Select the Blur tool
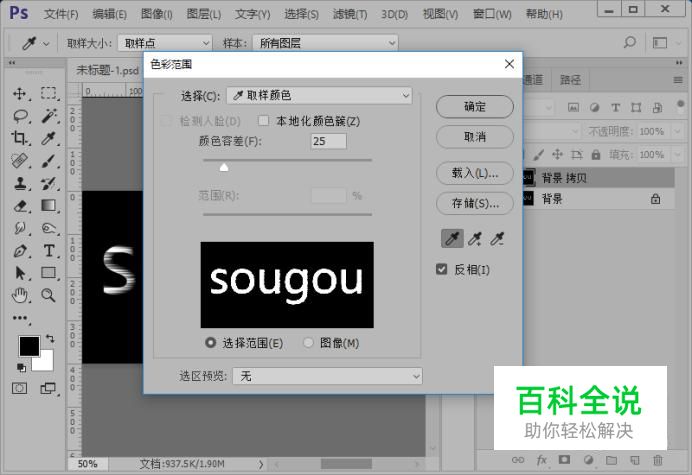Screen dimensions: 692x475 [x=20, y=228]
